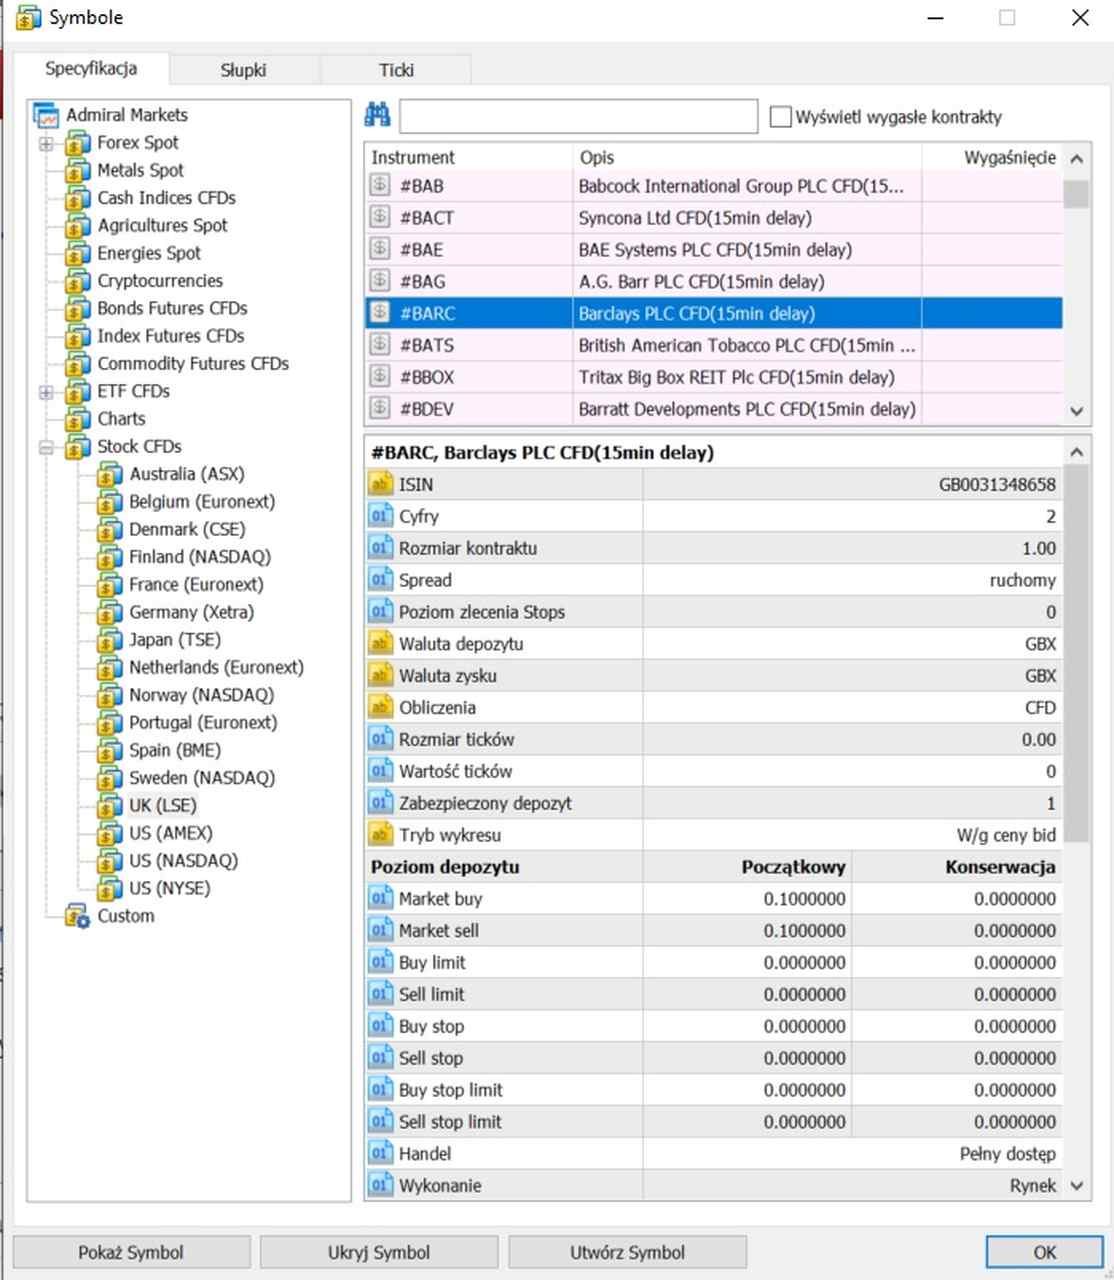Close the Symbole dialog window

click(1080, 18)
